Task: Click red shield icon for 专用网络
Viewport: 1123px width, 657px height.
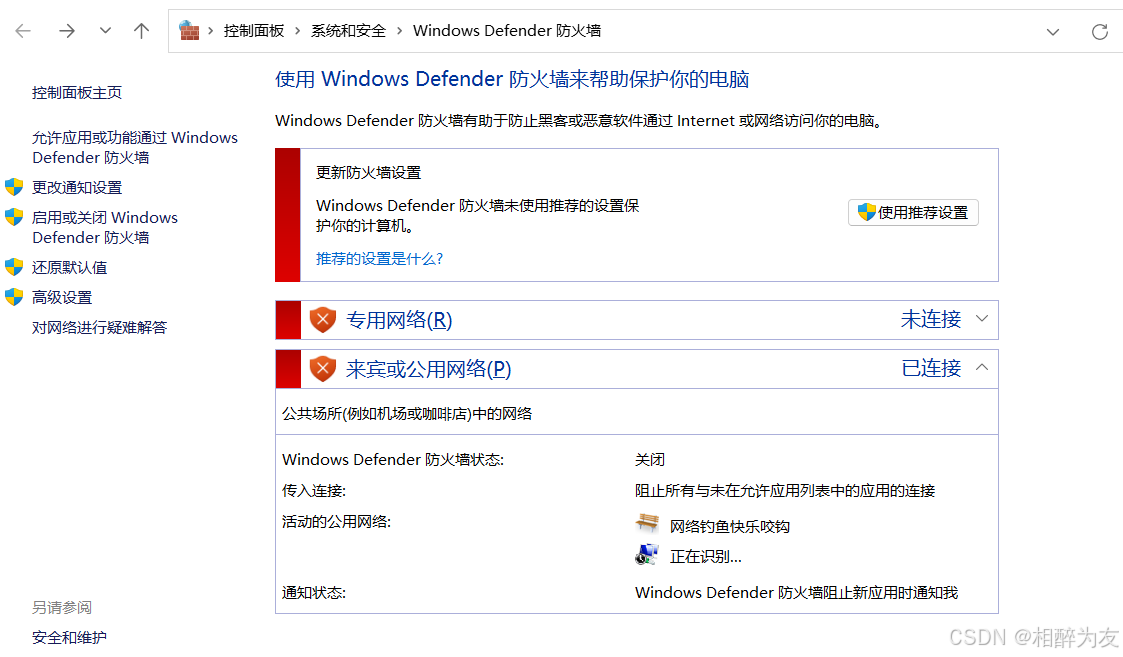Action: coord(323,320)
